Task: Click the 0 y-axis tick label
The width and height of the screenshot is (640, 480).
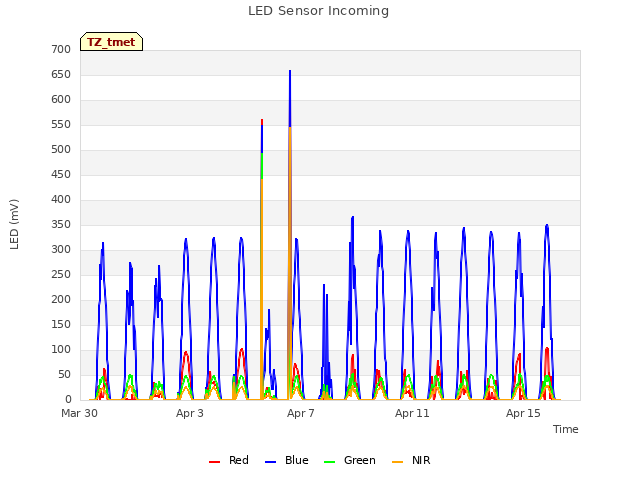Action: (68, 400)
